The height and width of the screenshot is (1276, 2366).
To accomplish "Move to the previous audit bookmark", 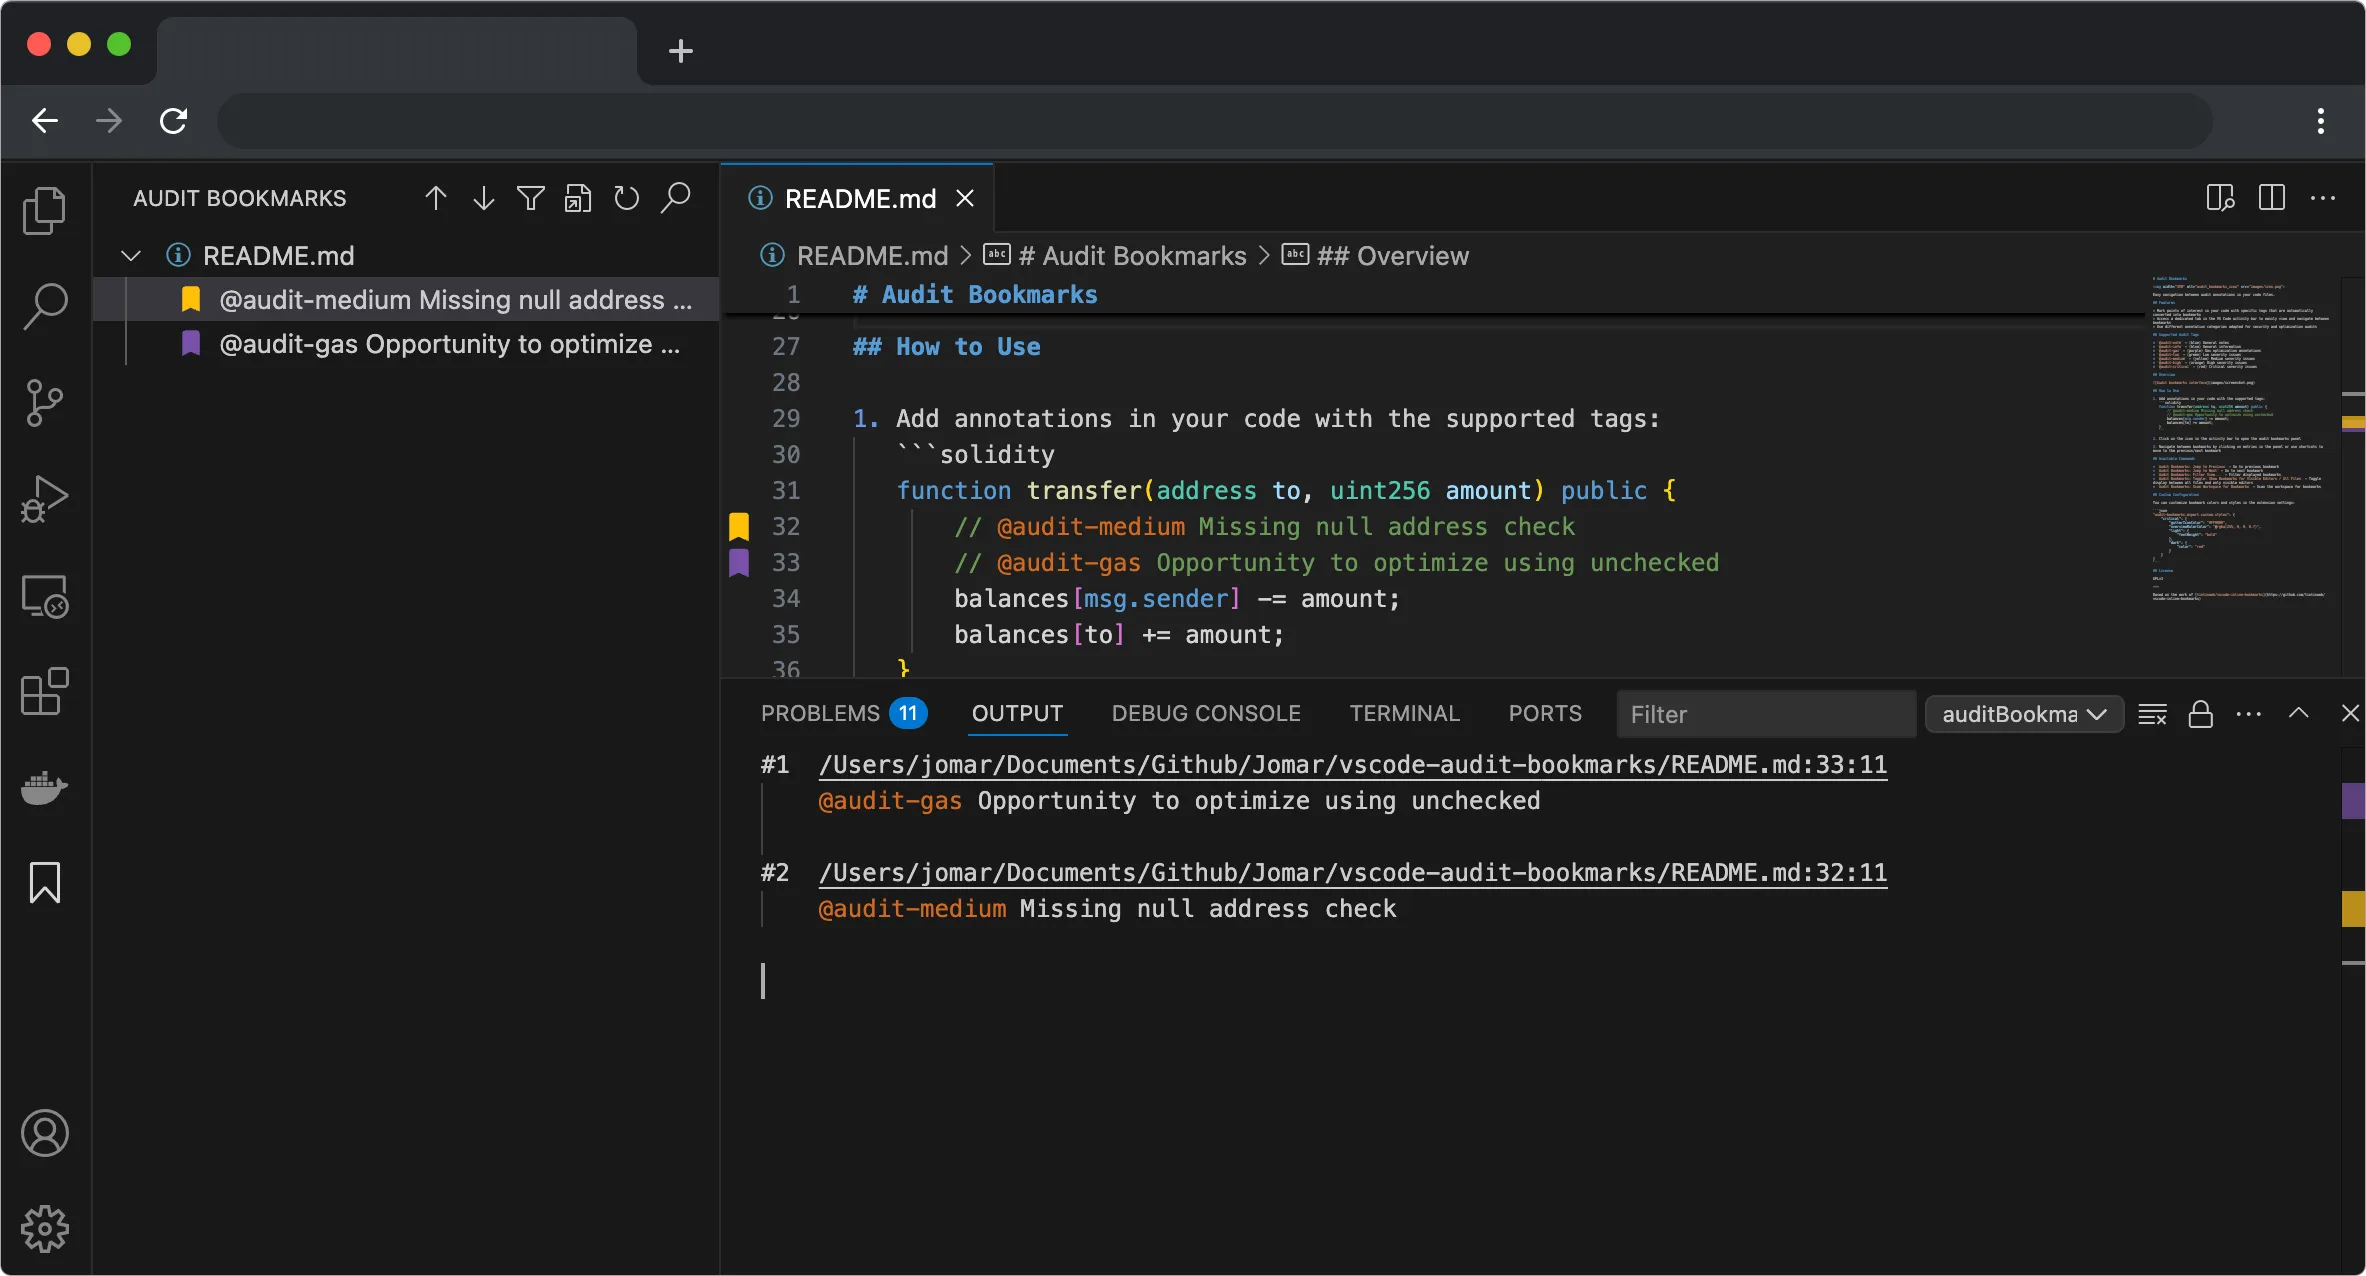I will pyautogui.click(x=434, y=197).
